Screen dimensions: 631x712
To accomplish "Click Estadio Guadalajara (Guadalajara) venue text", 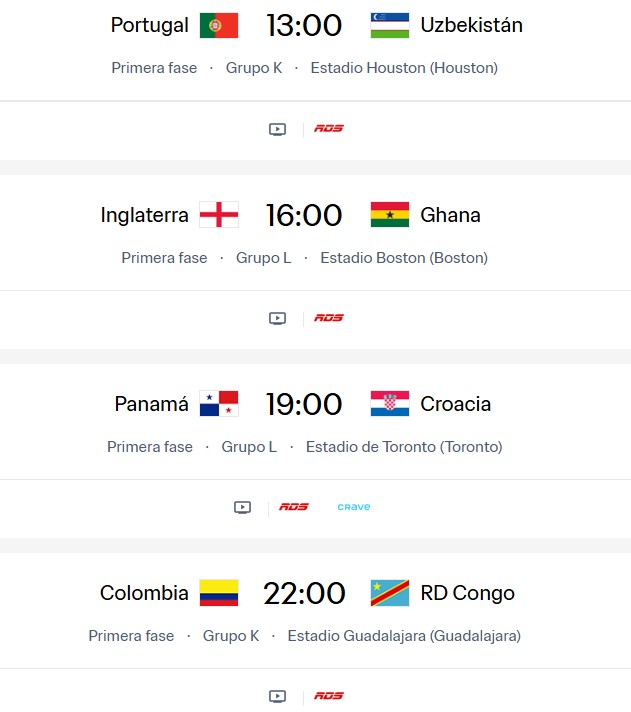I will (404, 636).
